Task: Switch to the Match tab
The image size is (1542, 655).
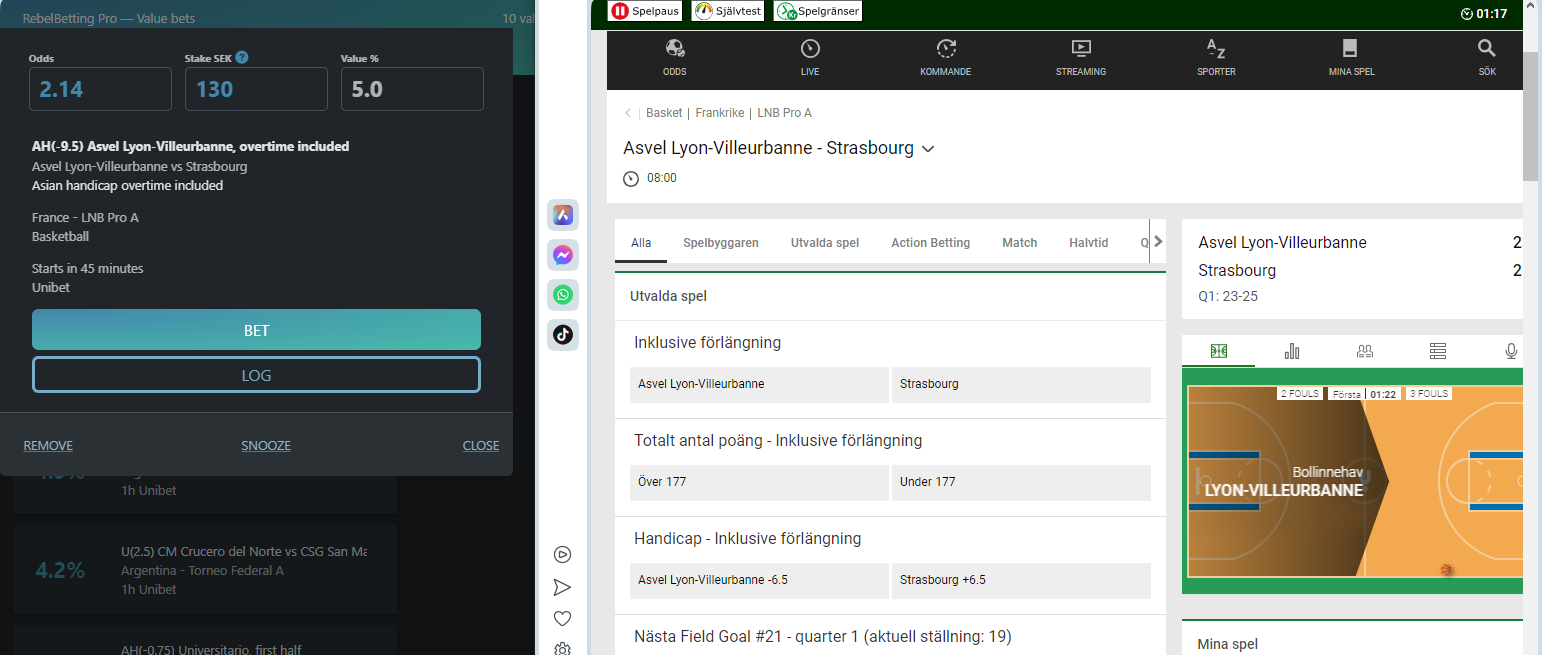Action: tap(1020, 242)
